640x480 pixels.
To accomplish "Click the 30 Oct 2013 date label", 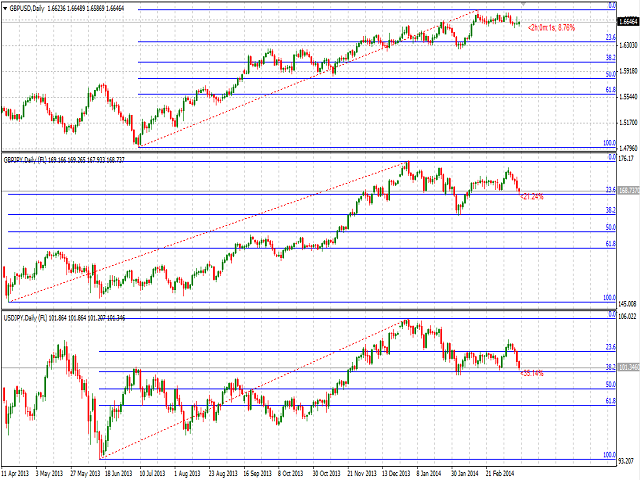I will 327,473.
